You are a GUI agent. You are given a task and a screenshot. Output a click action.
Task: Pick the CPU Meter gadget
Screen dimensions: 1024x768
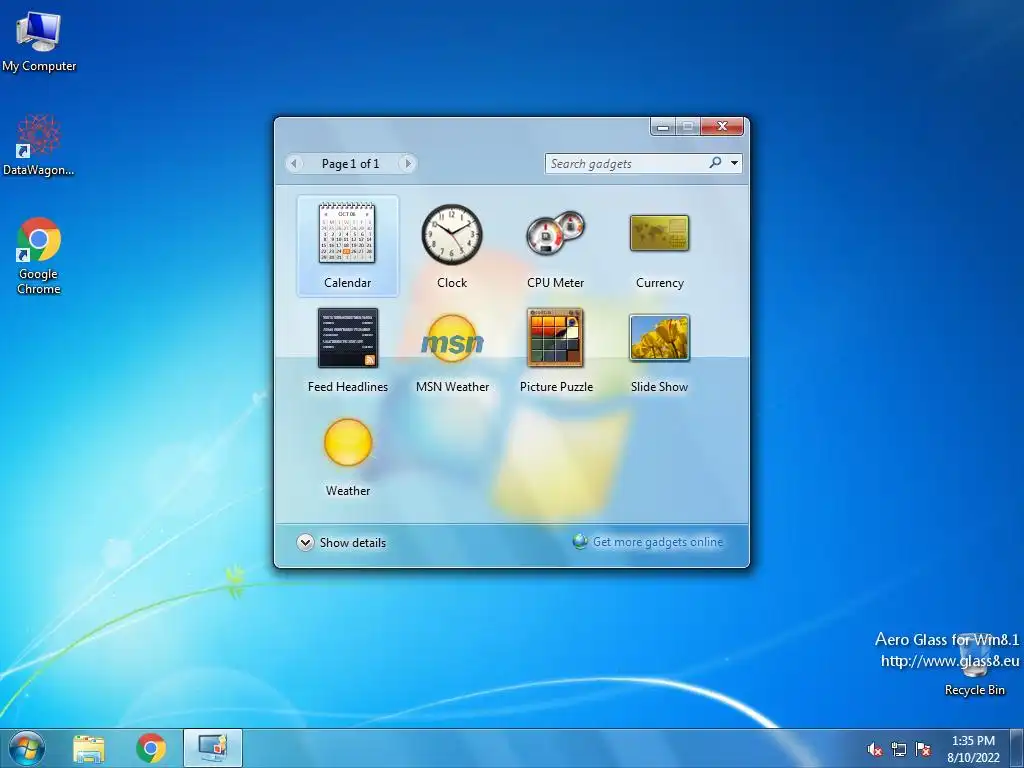pos(556,246)
